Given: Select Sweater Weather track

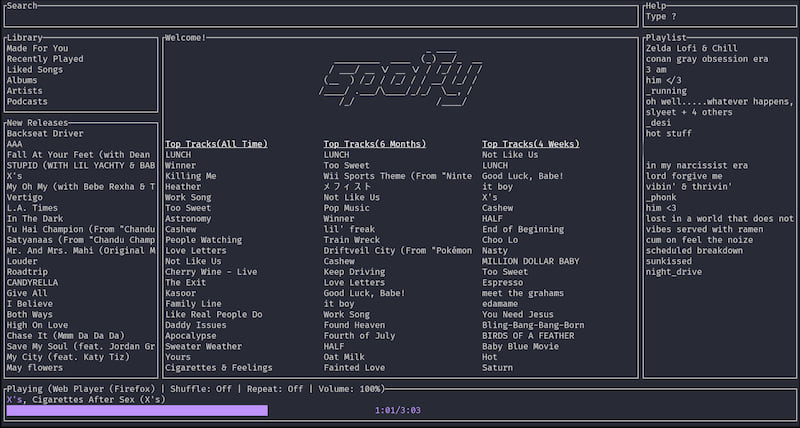Looking at the screenshot, I should tap(204, 346).
